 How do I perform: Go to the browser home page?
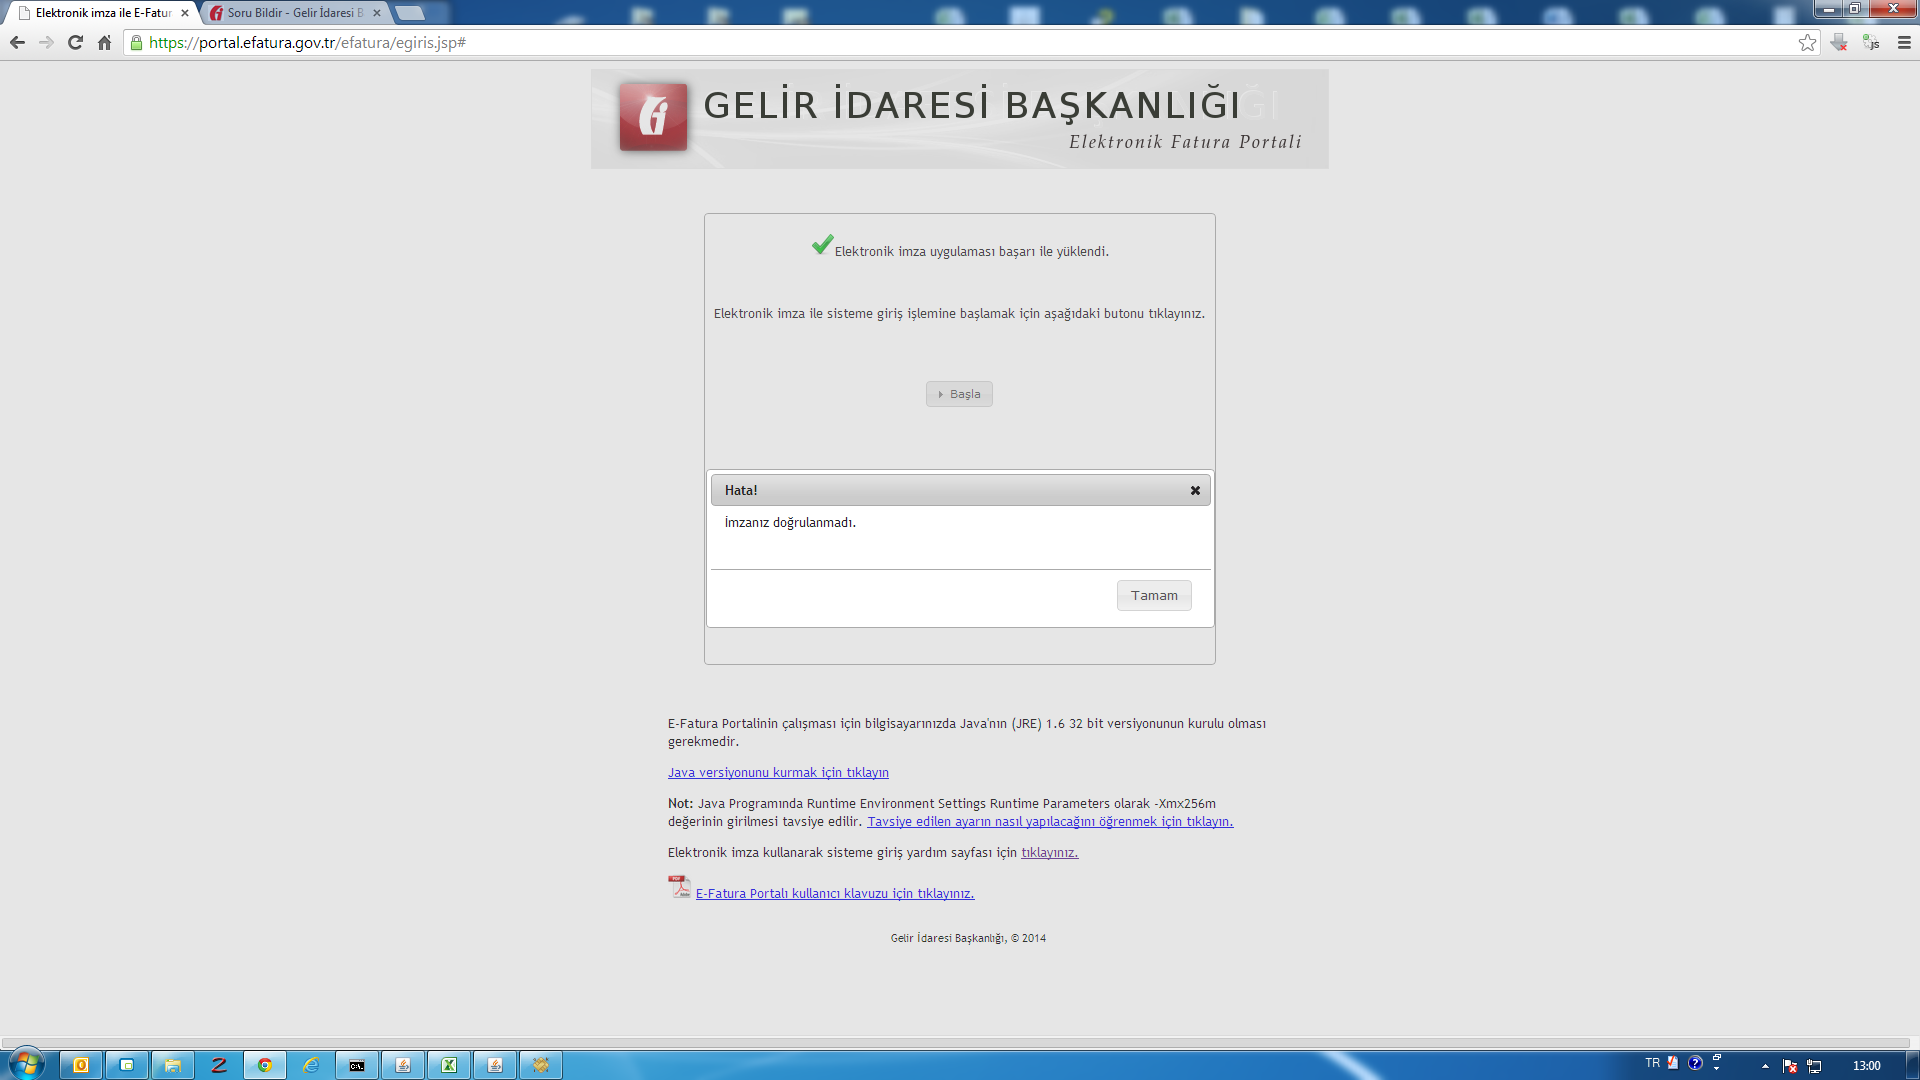(104, 42)
